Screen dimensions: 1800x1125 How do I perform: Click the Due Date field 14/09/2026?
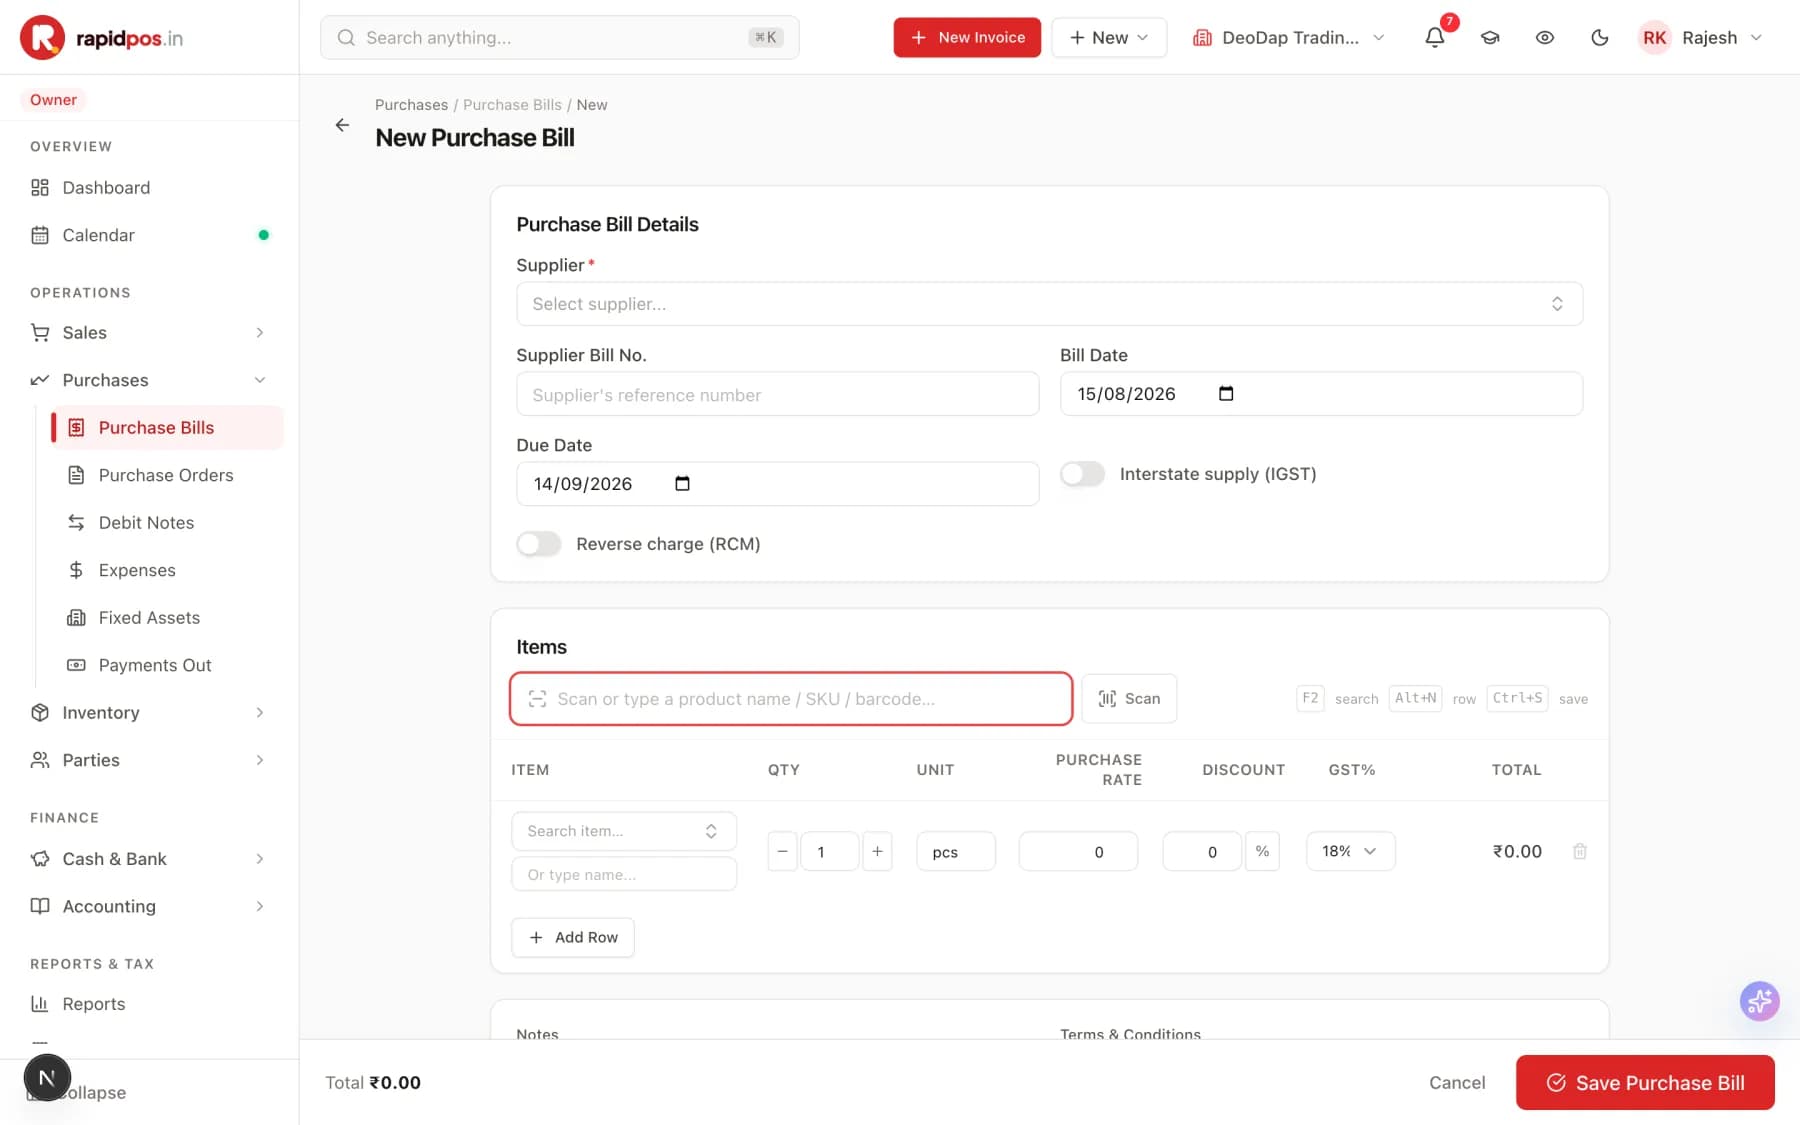[x=777, y=484]
